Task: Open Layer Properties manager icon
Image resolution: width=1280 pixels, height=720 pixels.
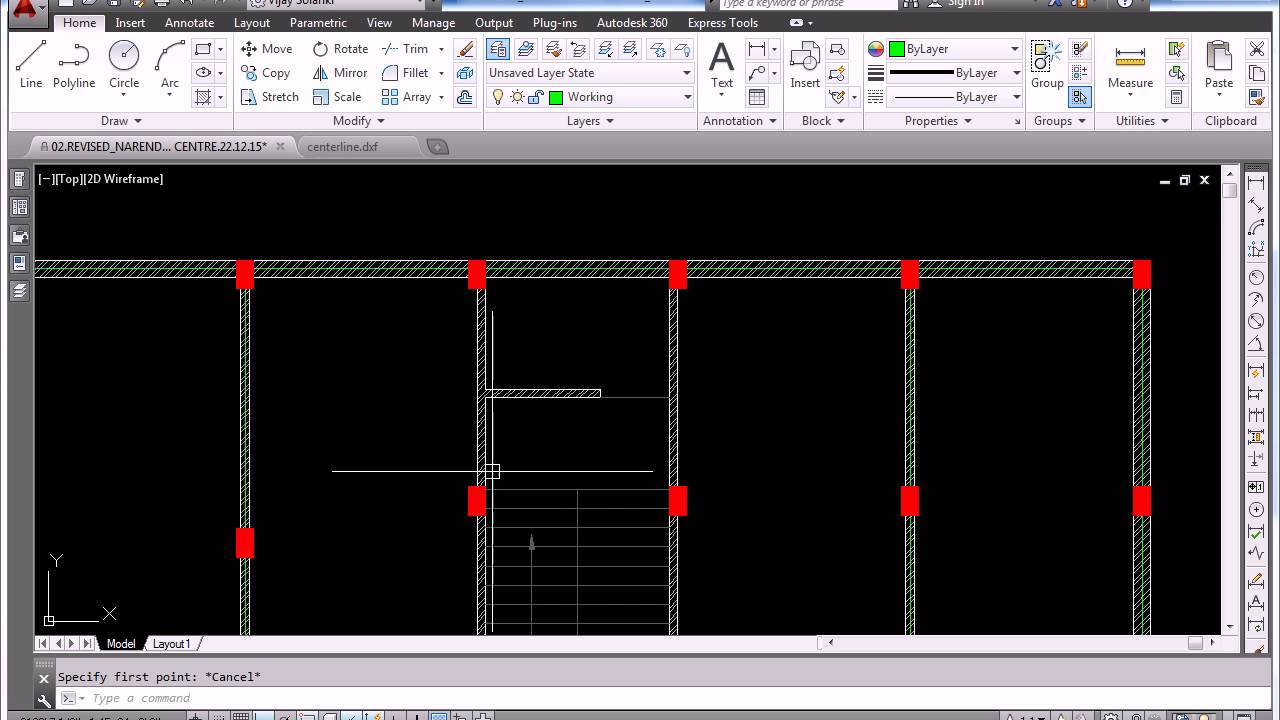Action: (x=497, y=48)
